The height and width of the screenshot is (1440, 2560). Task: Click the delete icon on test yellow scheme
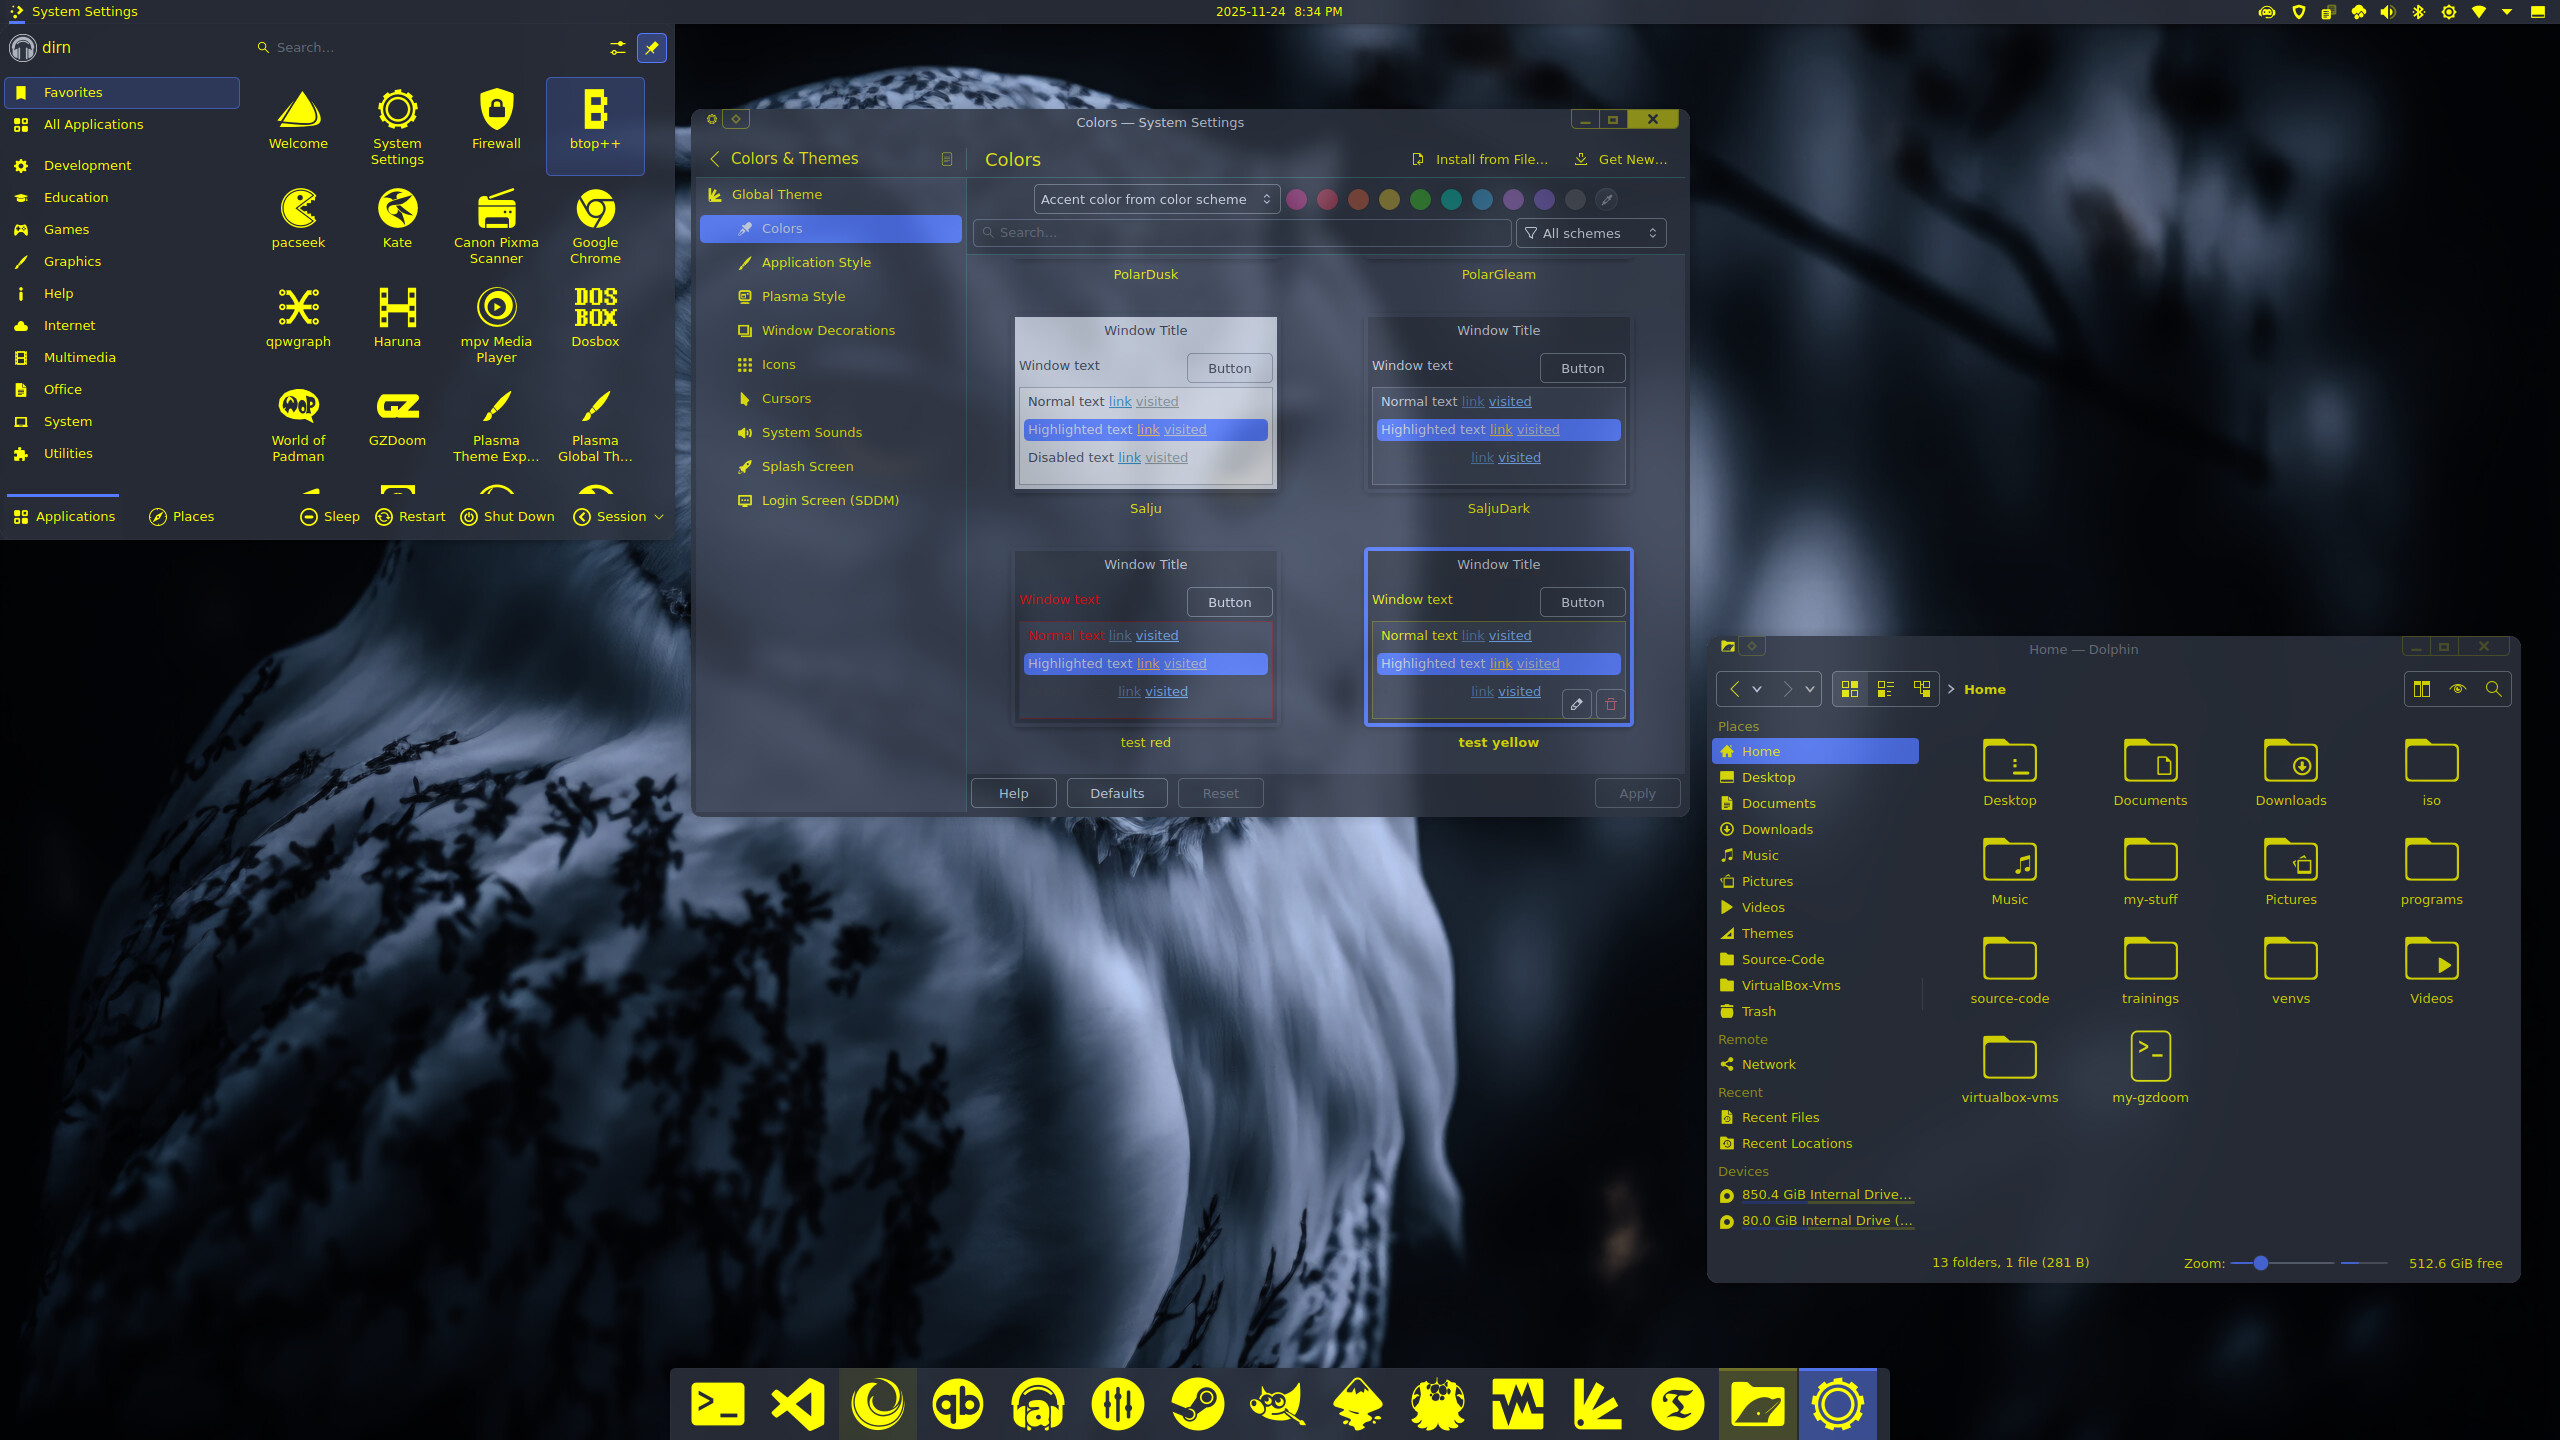click(x=1610, y=704)
